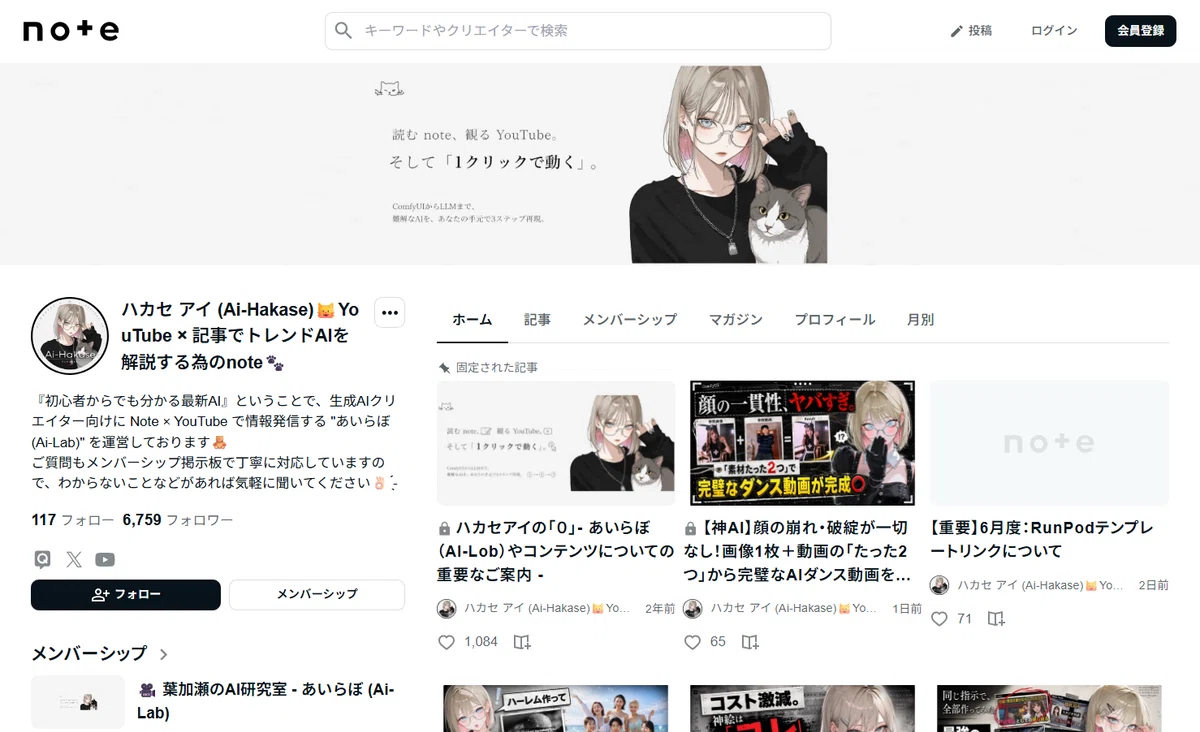Viewport: 1200px width, 732px height.
Task: Click the magnifier icon in the search bar
Action: point(344,31)
